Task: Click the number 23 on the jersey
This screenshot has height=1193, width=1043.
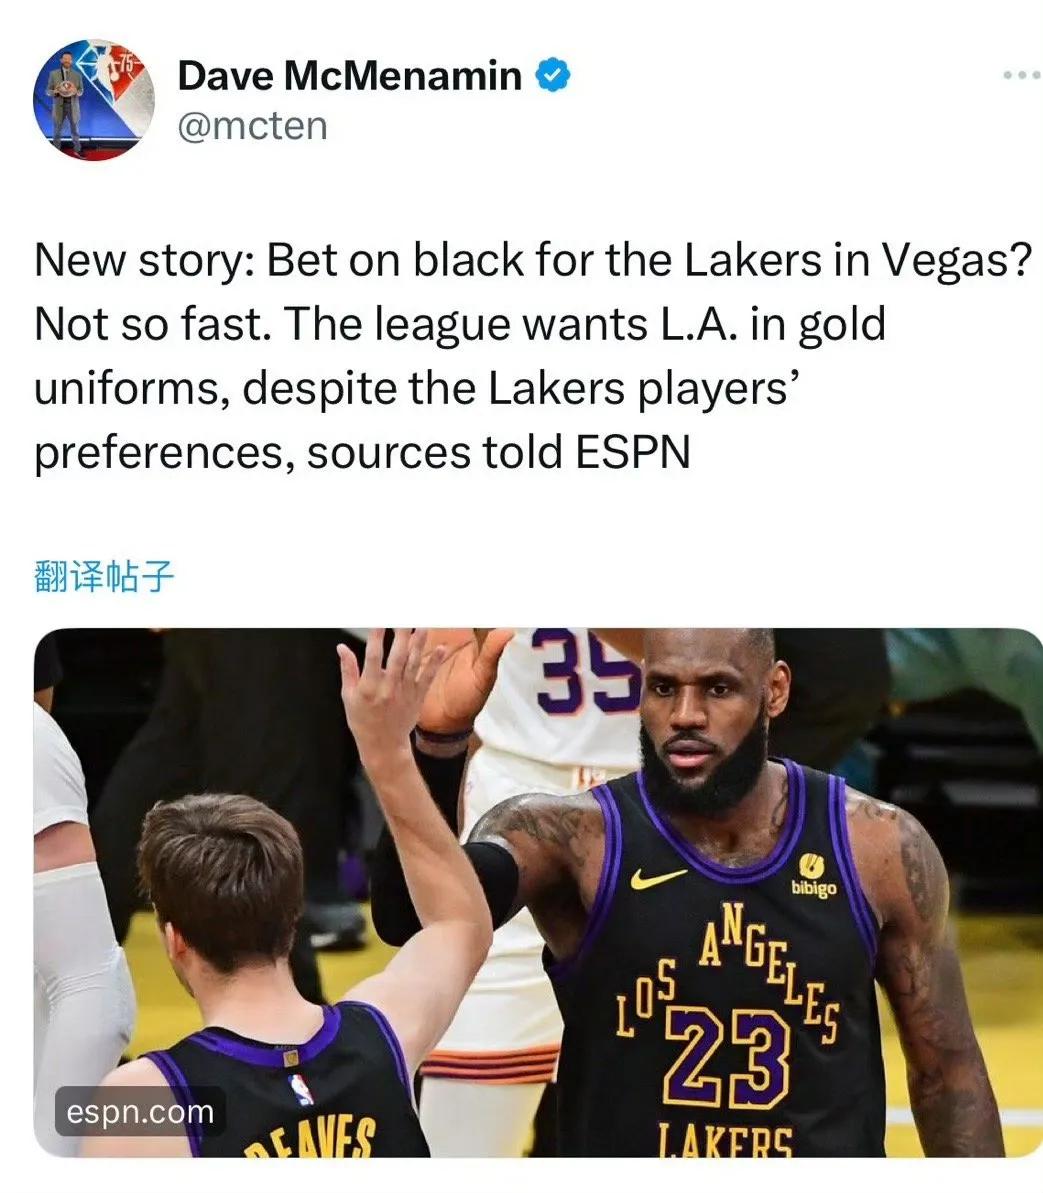Action: (x=727, y=1058)
